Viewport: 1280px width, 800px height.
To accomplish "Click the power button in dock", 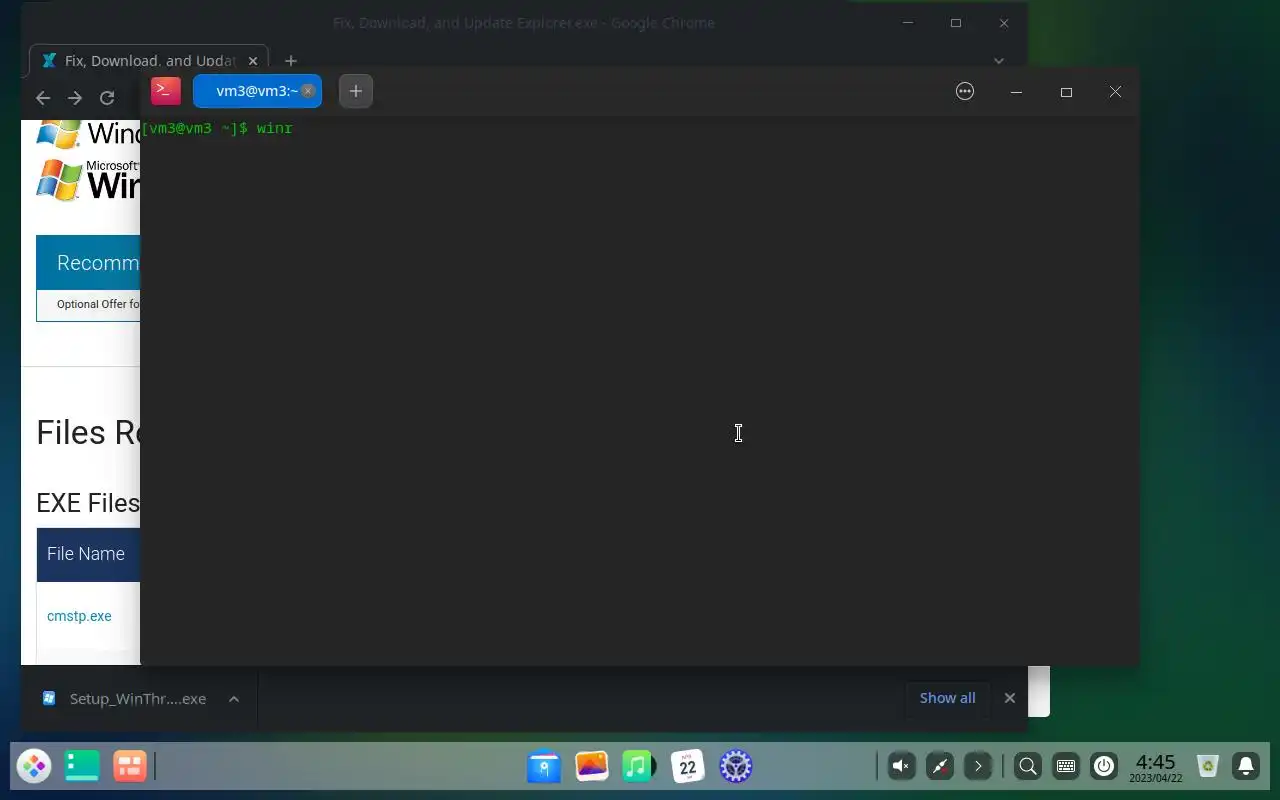I will (1104, 767).
